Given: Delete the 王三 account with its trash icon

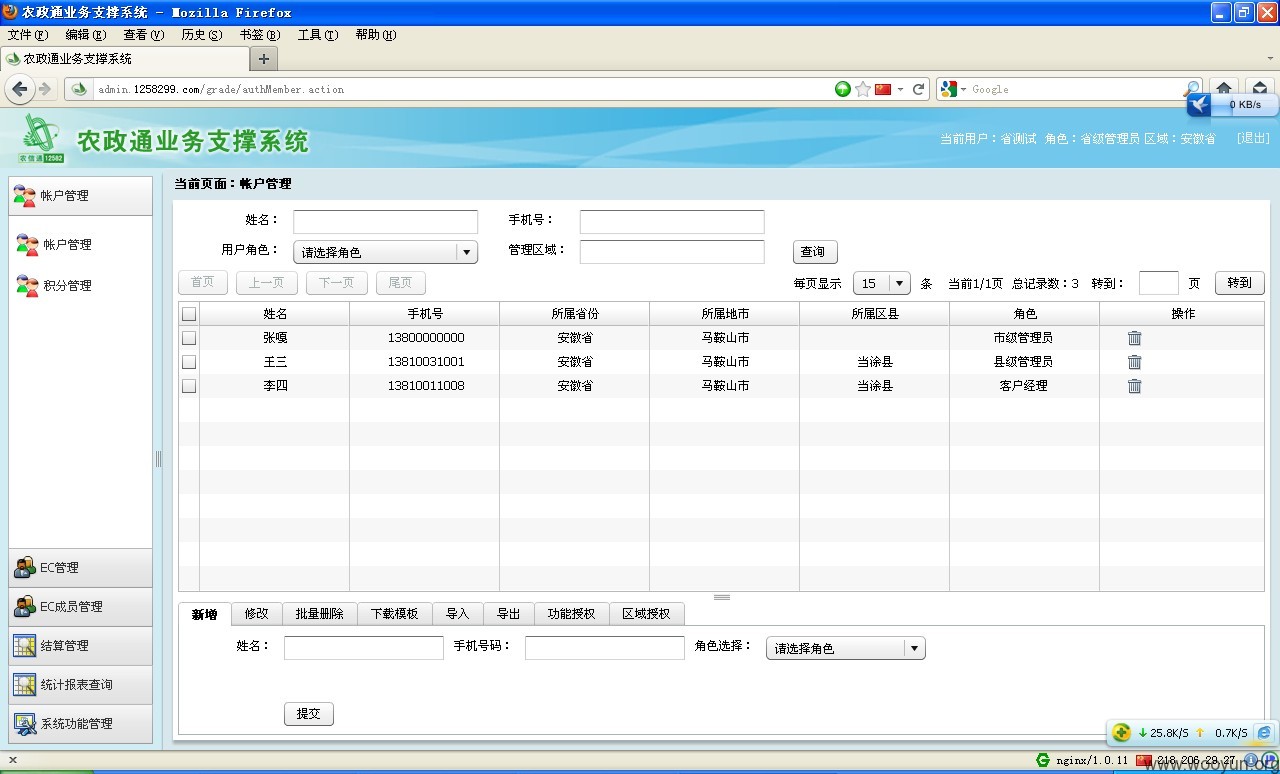Looking at the screenshot, I should (x=1134, y=362).
